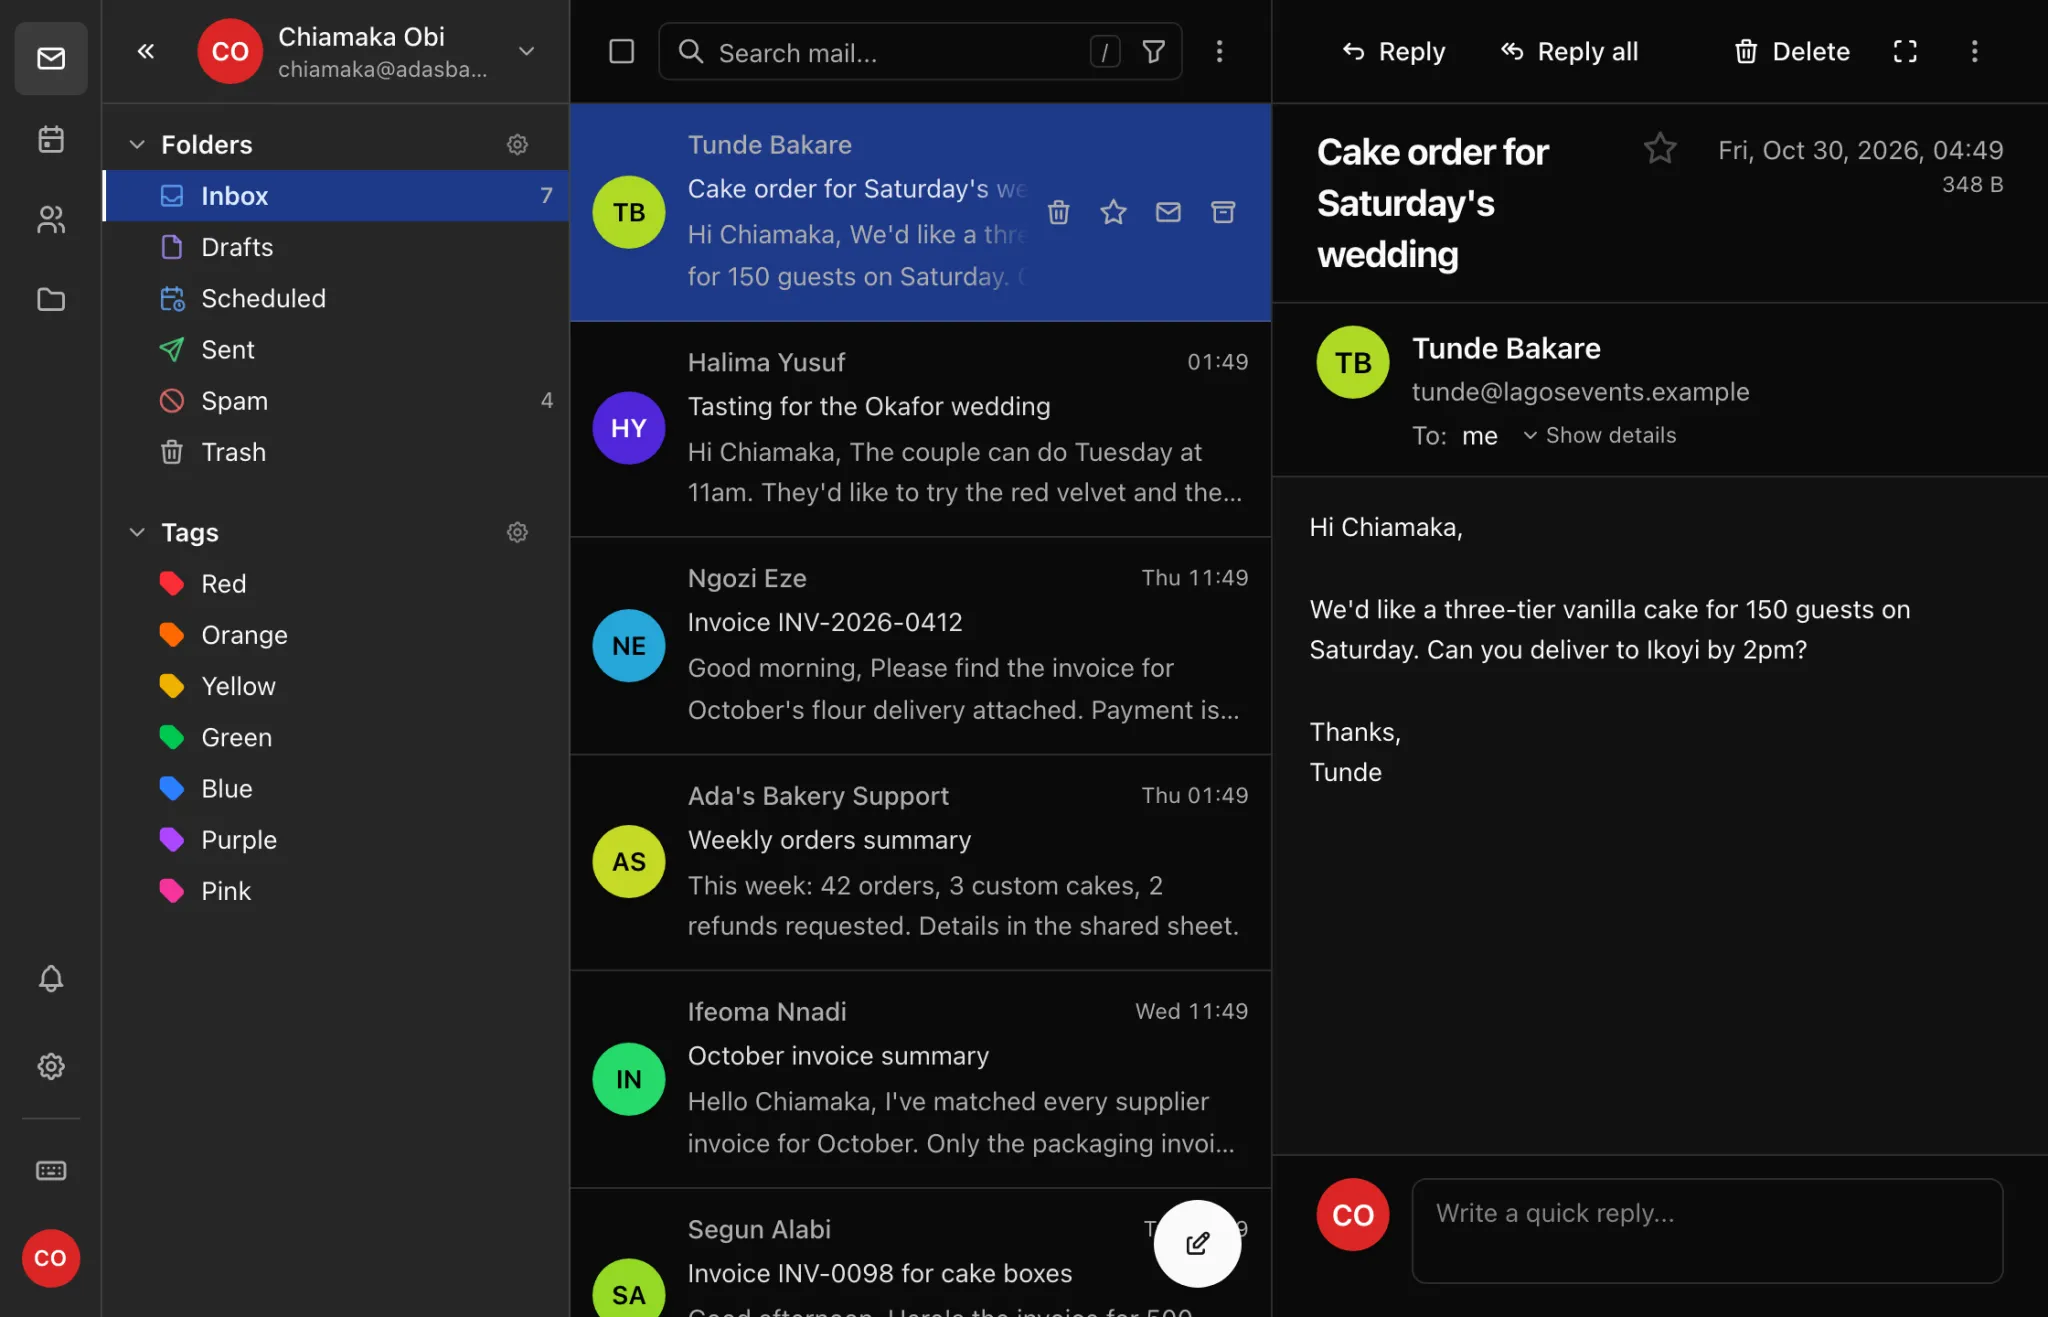Viewport: 2048px width, 1317px height.
Task: Open the Trash folder
Action: pos(336,451)
